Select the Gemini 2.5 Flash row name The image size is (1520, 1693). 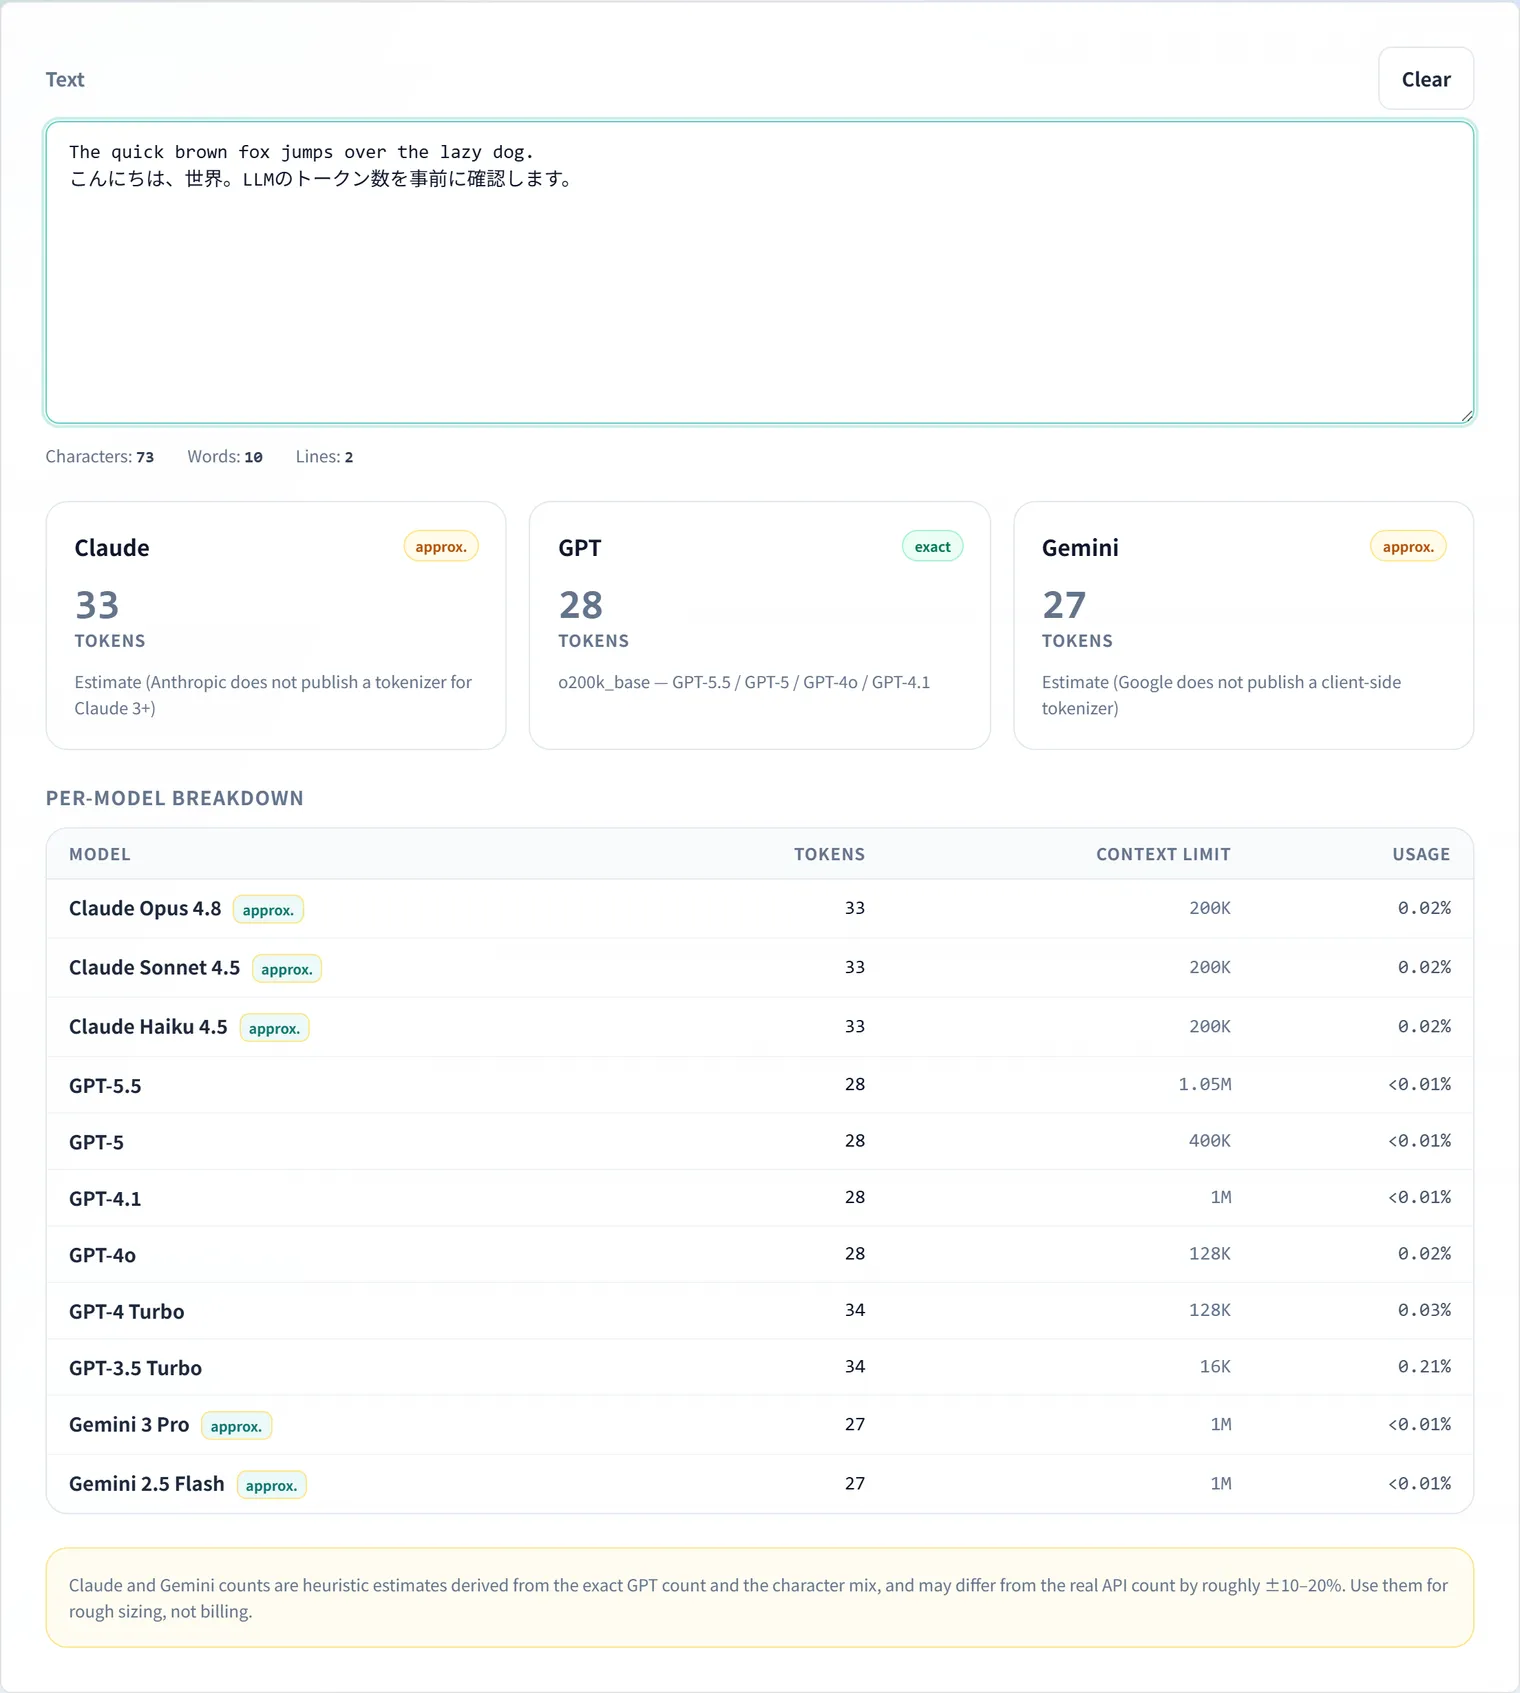click(x=147, y=1483)
